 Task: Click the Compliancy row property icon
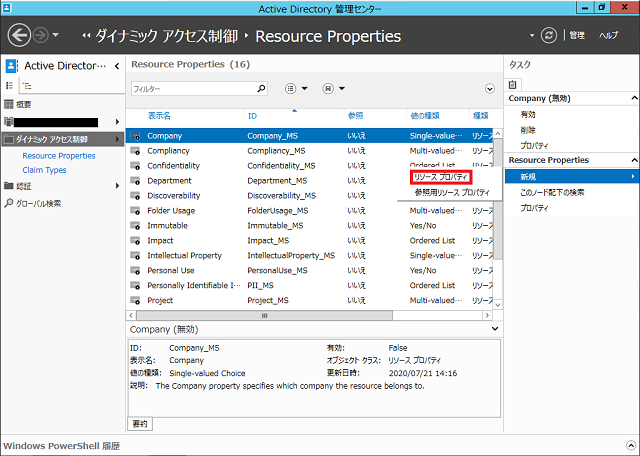point(137,151)
